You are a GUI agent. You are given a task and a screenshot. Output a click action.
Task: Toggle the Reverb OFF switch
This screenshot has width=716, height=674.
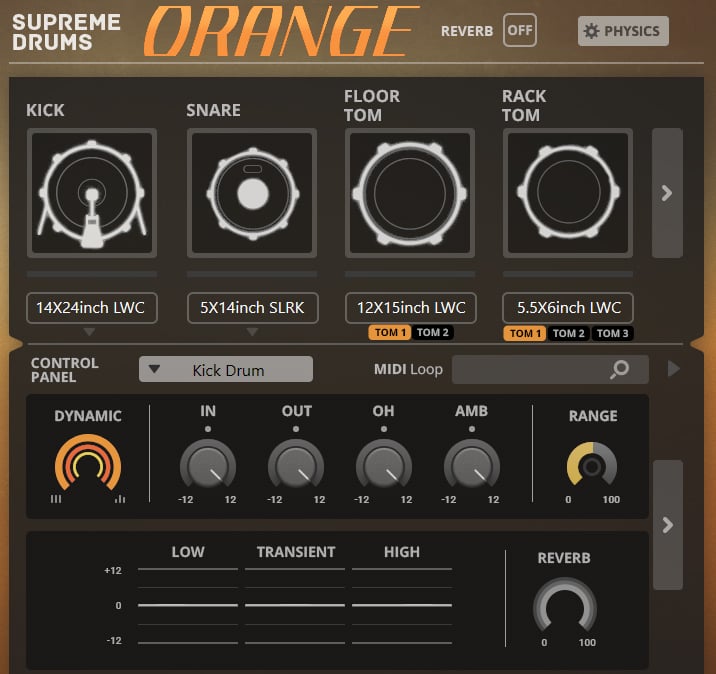coord(519,30)
